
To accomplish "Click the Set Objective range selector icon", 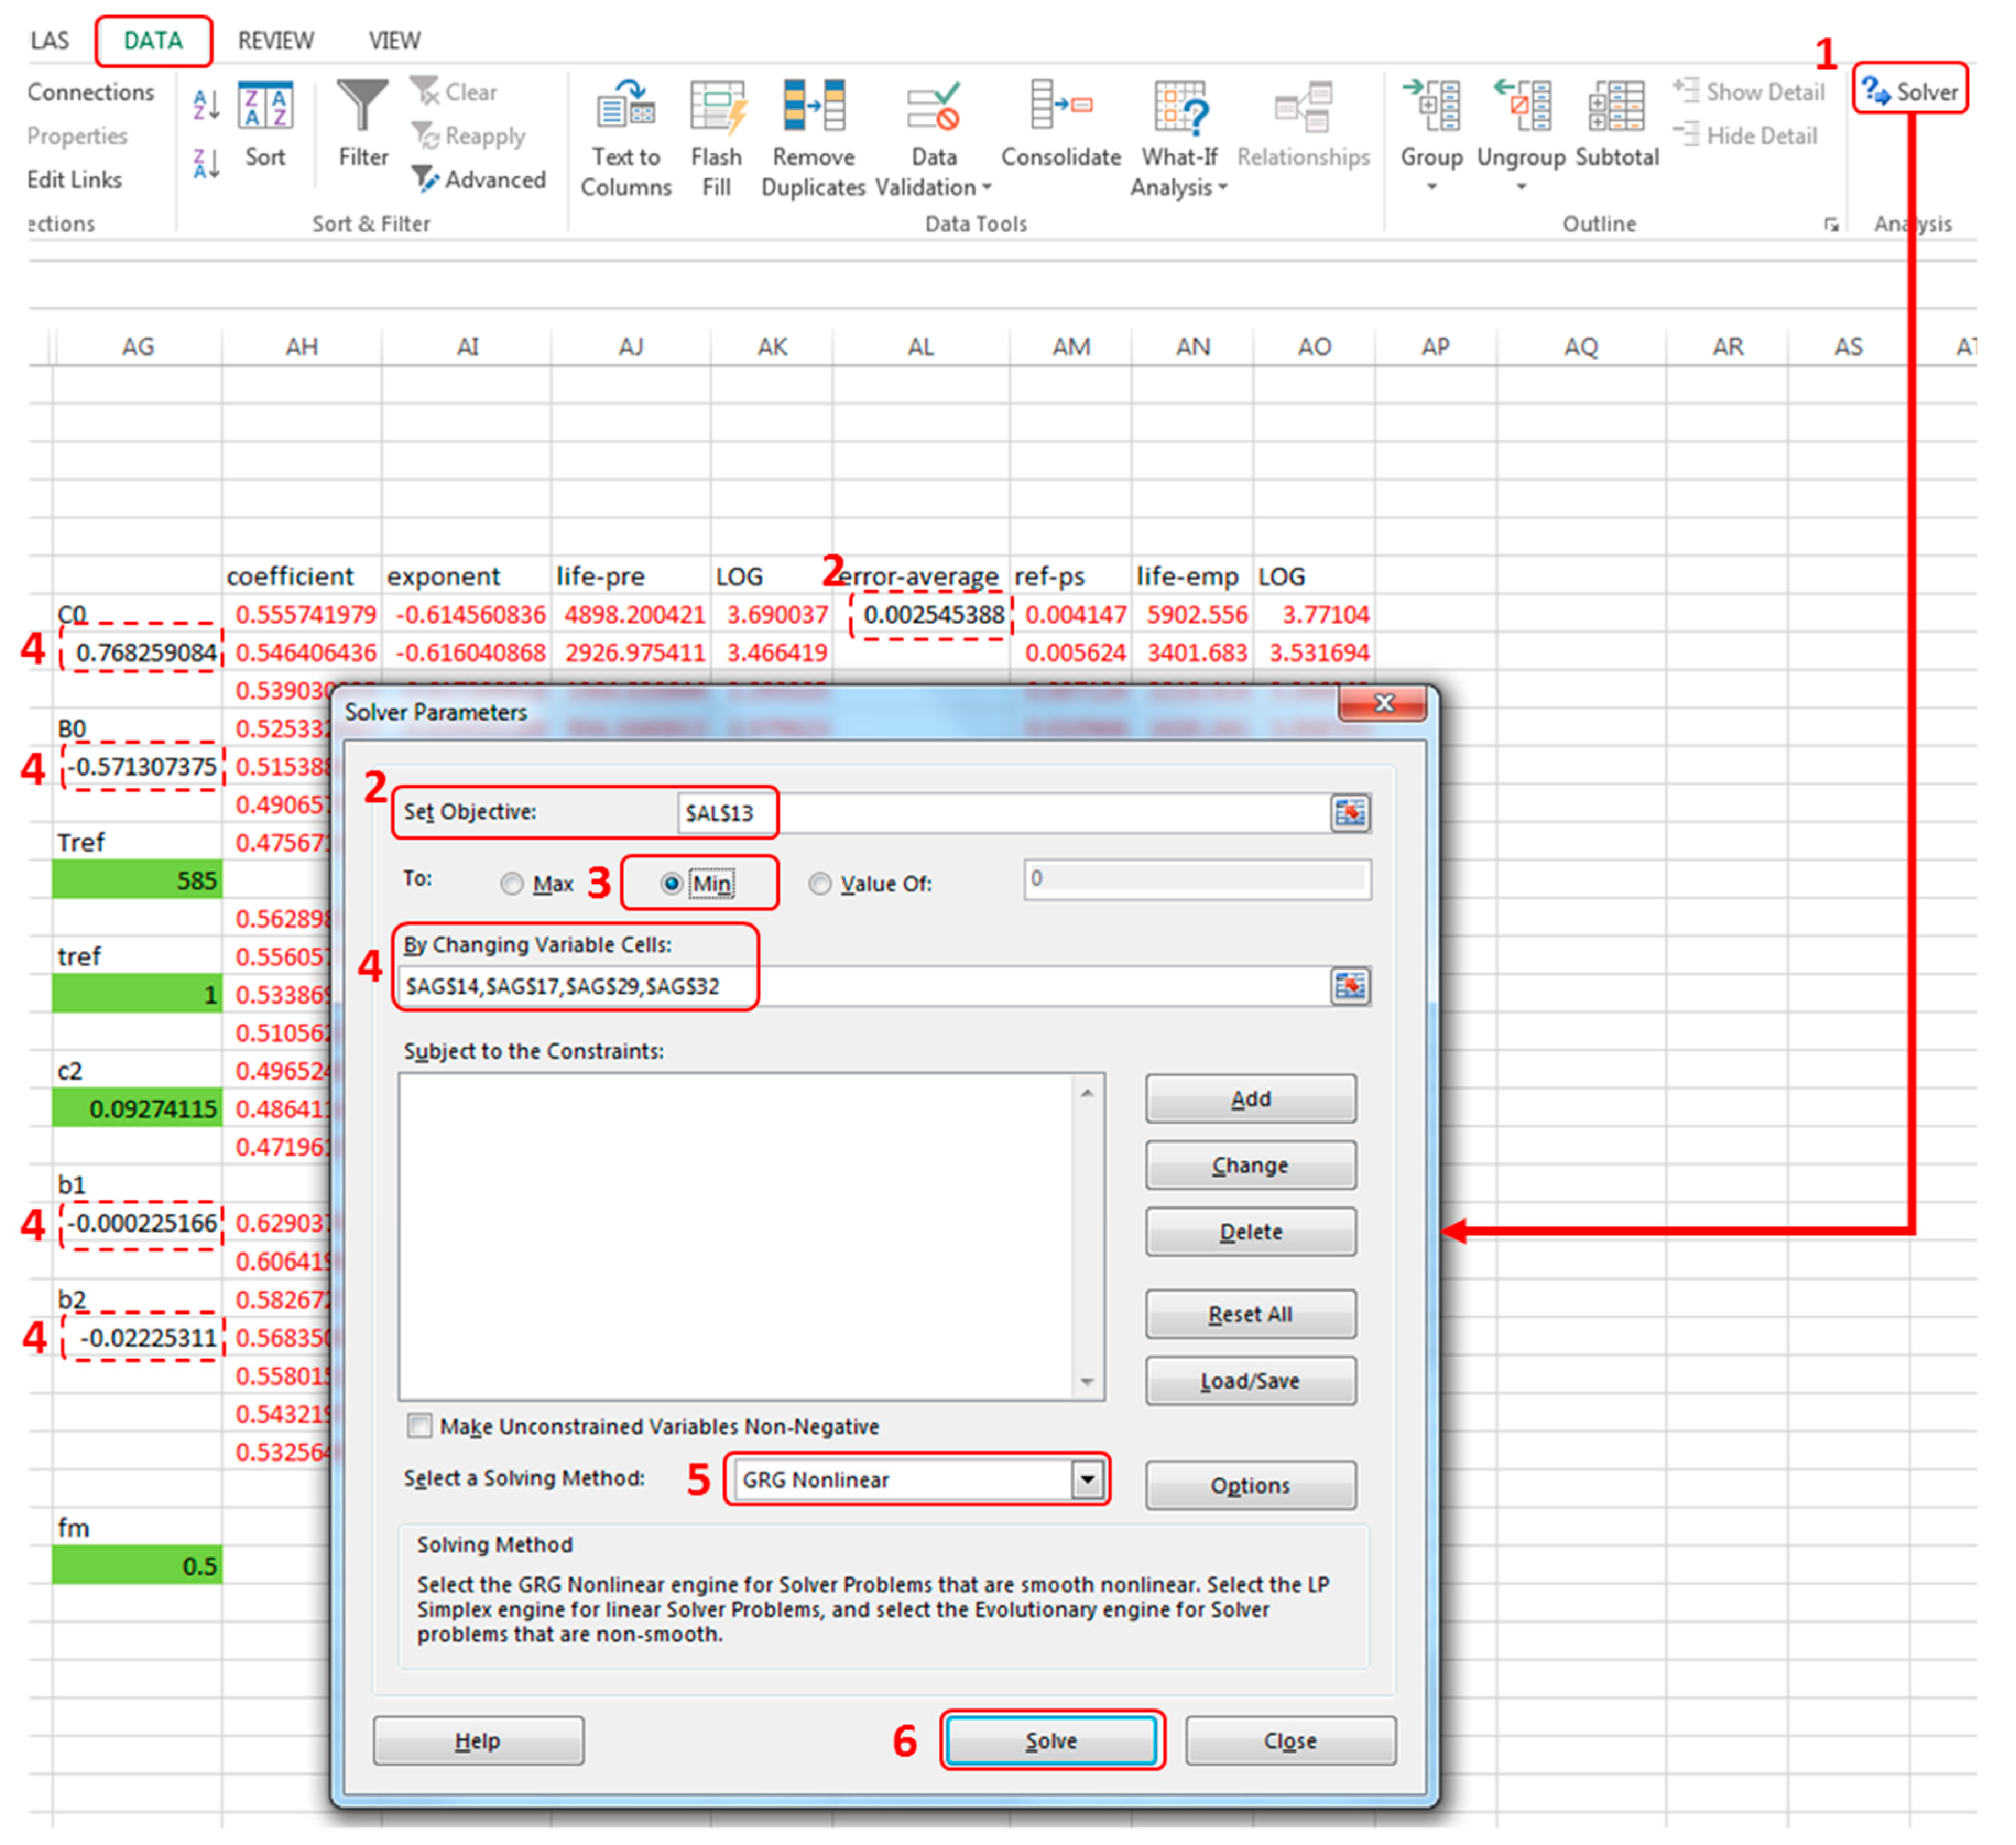I will click(1350, 813).
